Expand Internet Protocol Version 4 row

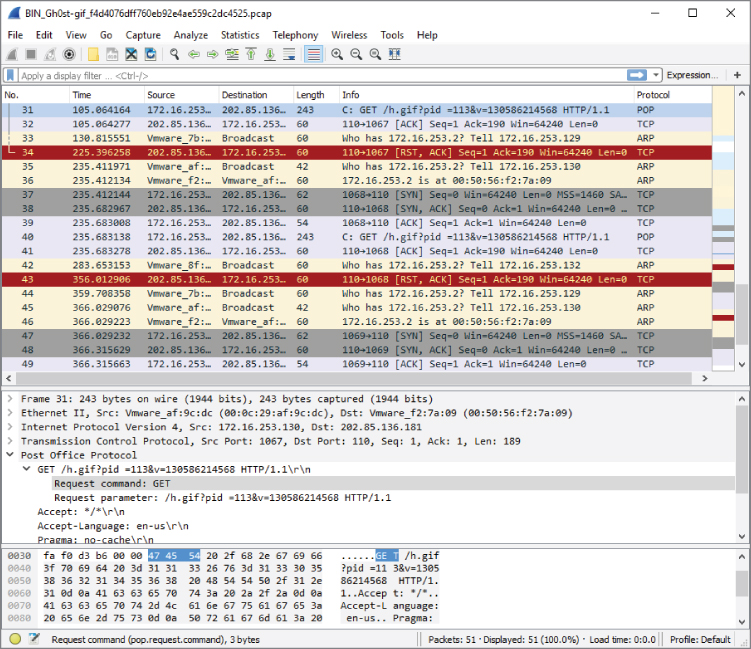click(x=10, y=427)
